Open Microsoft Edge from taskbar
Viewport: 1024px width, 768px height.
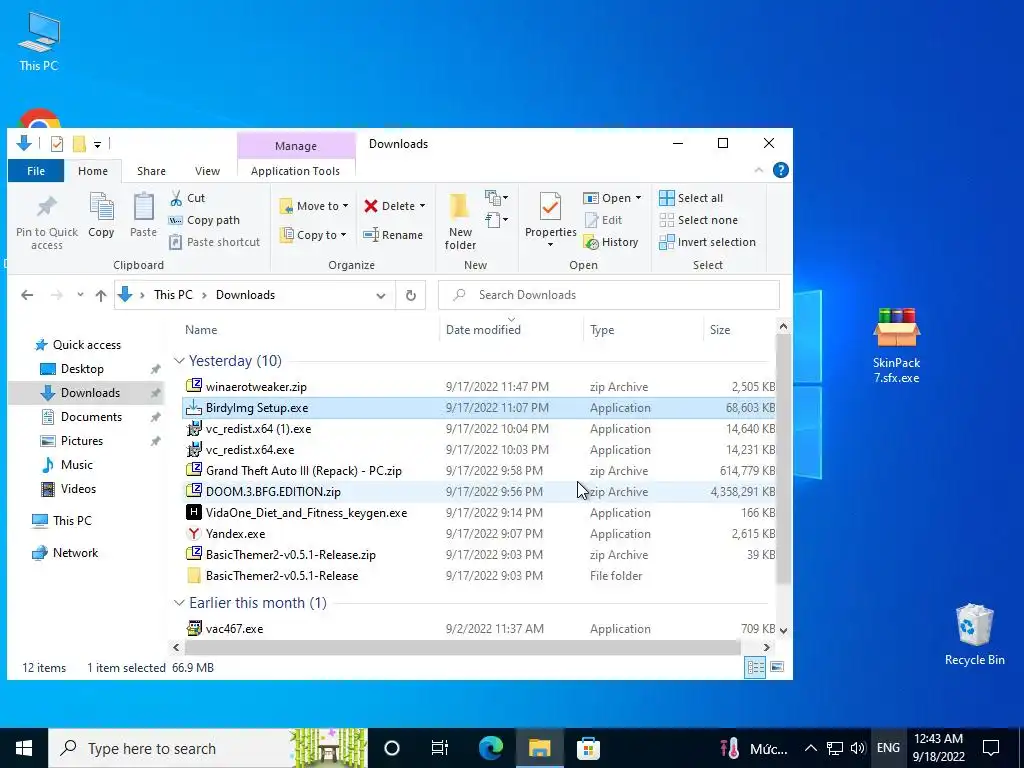[x=491, y=748]
